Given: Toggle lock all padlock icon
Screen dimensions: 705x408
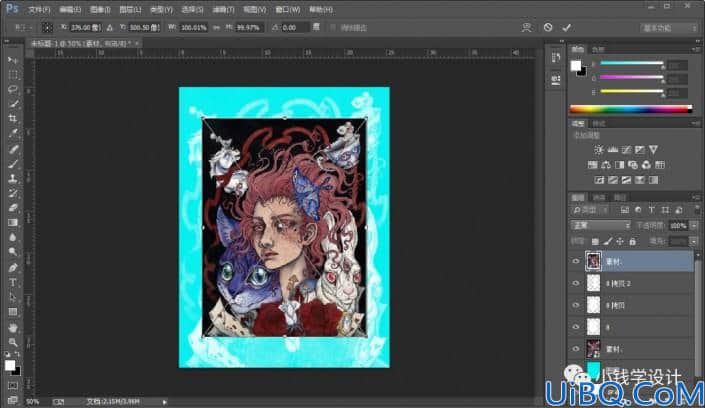Looking at the screenshot, I should (633, 242).
